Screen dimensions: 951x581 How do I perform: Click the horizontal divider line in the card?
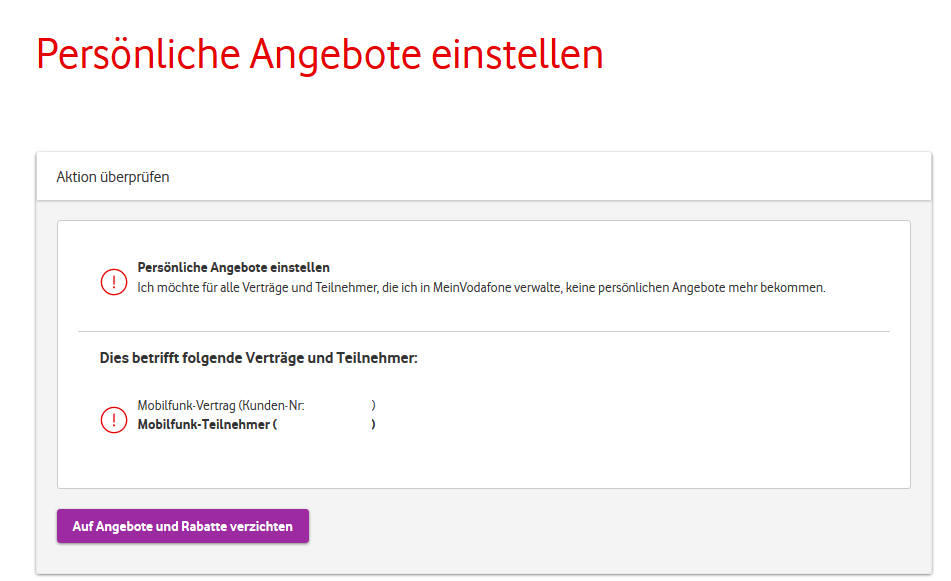pos(483,331)
